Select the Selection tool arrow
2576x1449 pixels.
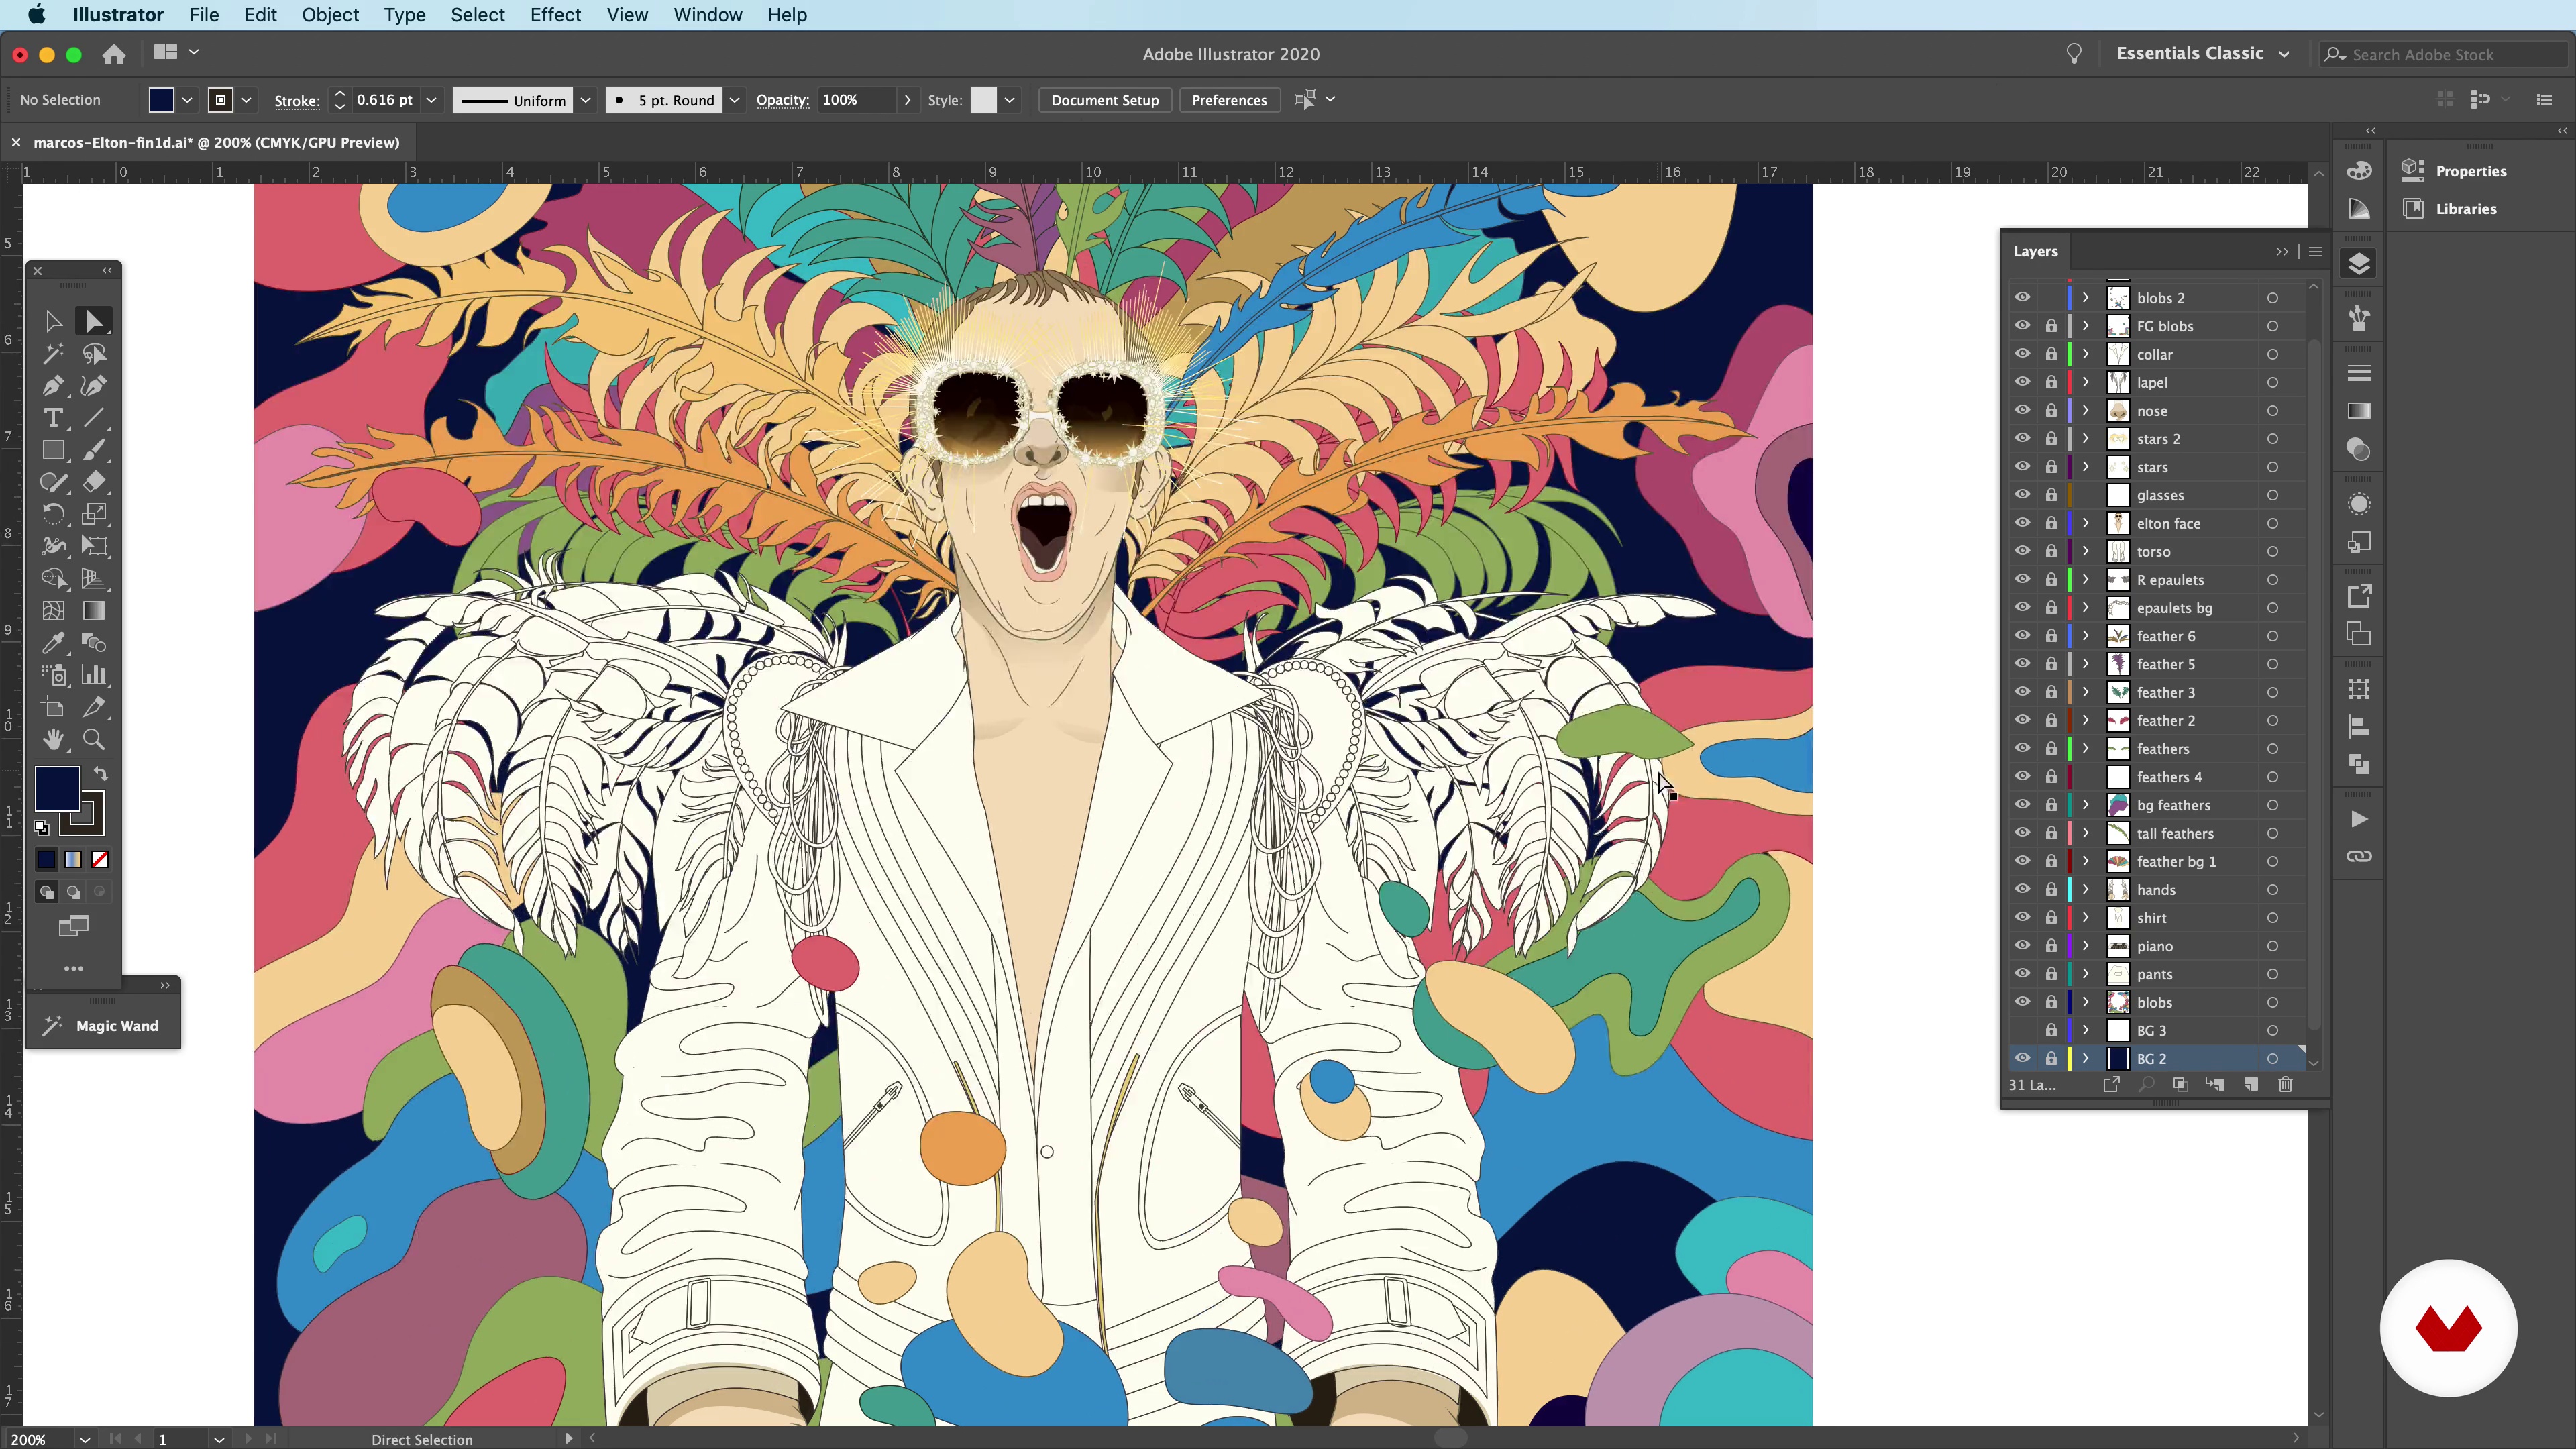click(x=53, y=321)
